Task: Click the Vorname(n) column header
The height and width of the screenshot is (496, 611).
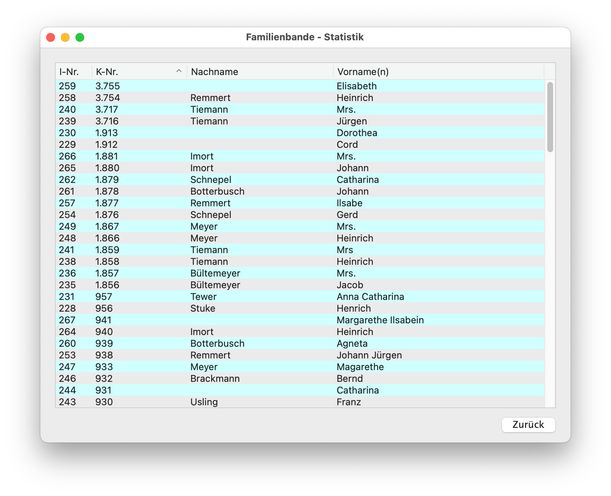Action: pyautogui.click(x=436, y=72)
